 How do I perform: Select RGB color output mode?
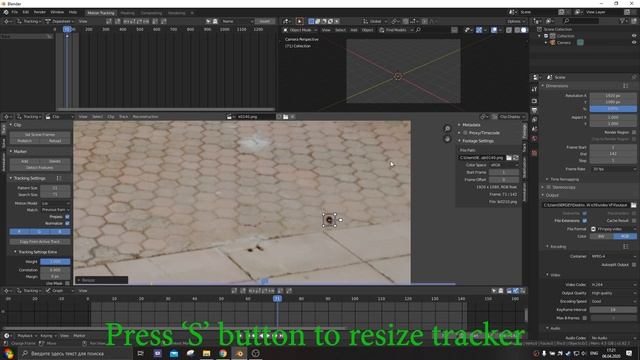tap(625, 236)
